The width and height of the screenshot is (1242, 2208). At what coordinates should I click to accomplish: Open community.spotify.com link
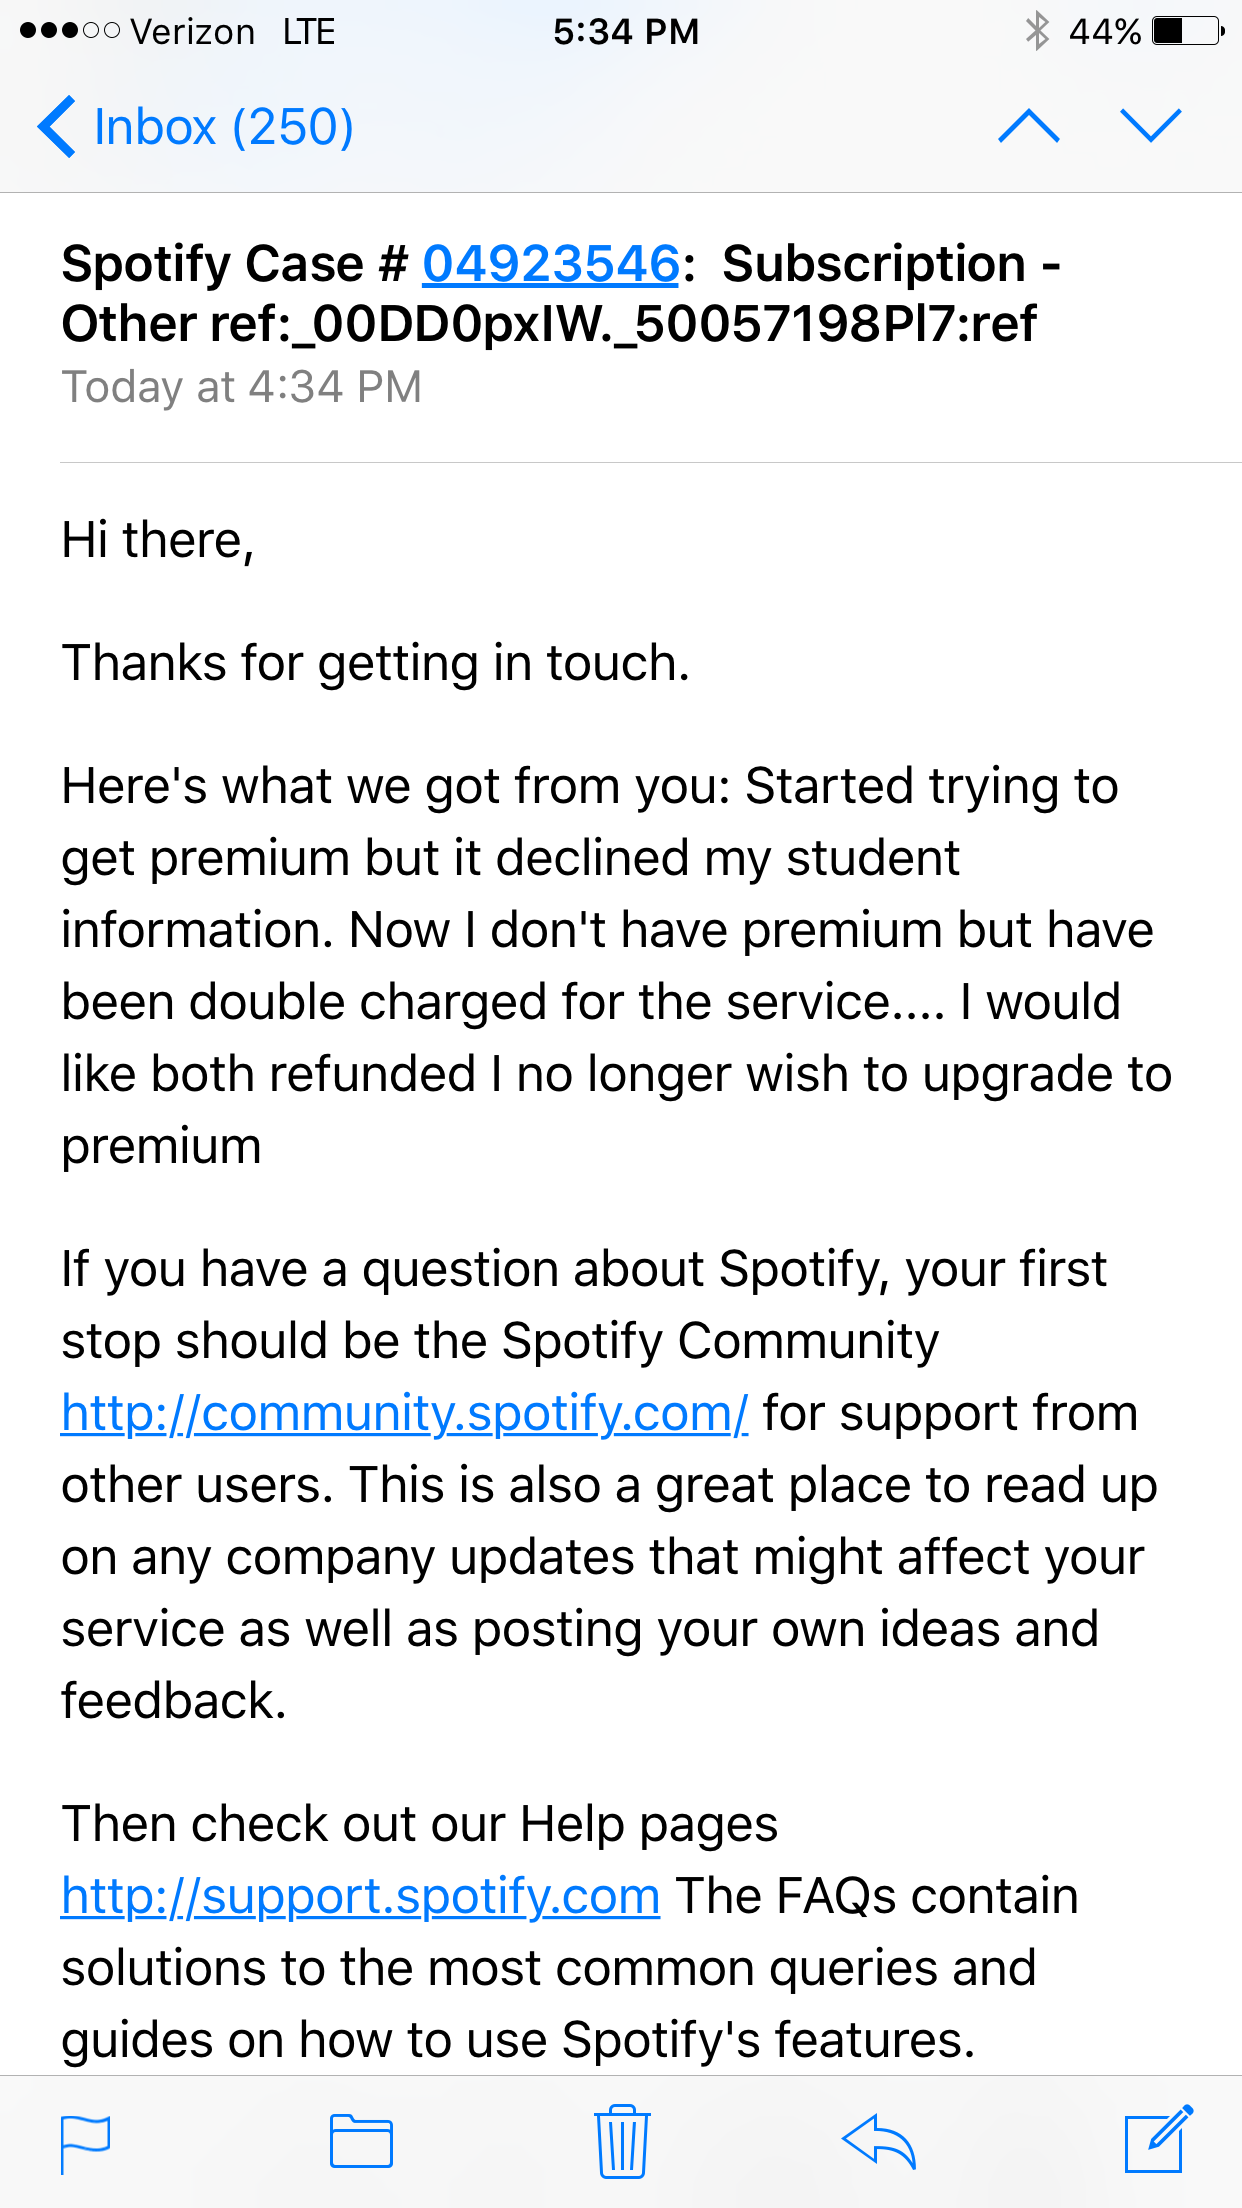coord(404,1413)
